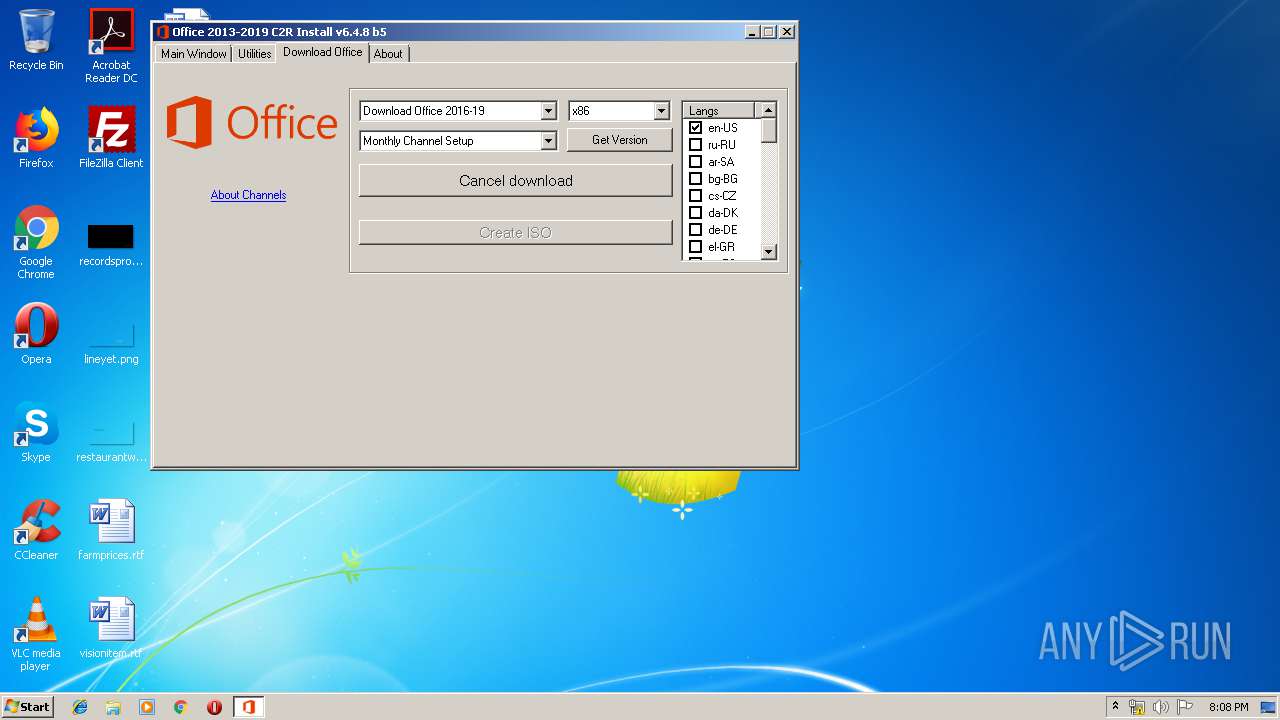Check the el-GR language checkbox

[x=696, y=247]
